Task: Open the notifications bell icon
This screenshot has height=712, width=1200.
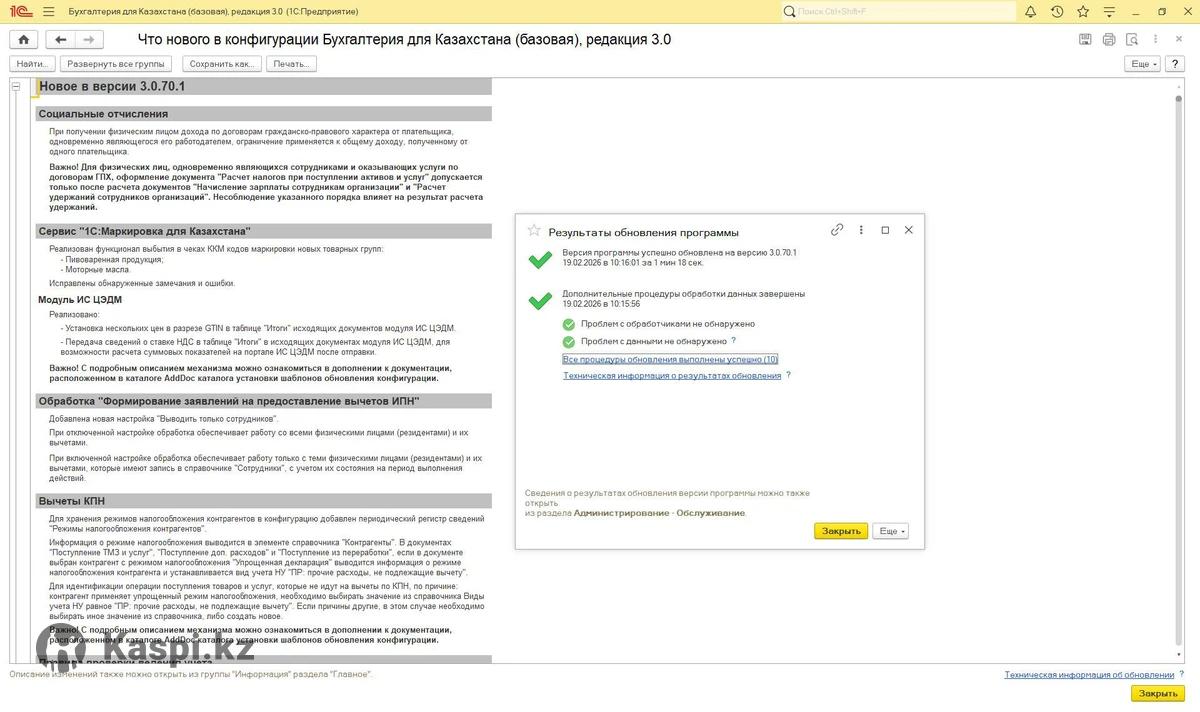Action: pos(1031,11)
